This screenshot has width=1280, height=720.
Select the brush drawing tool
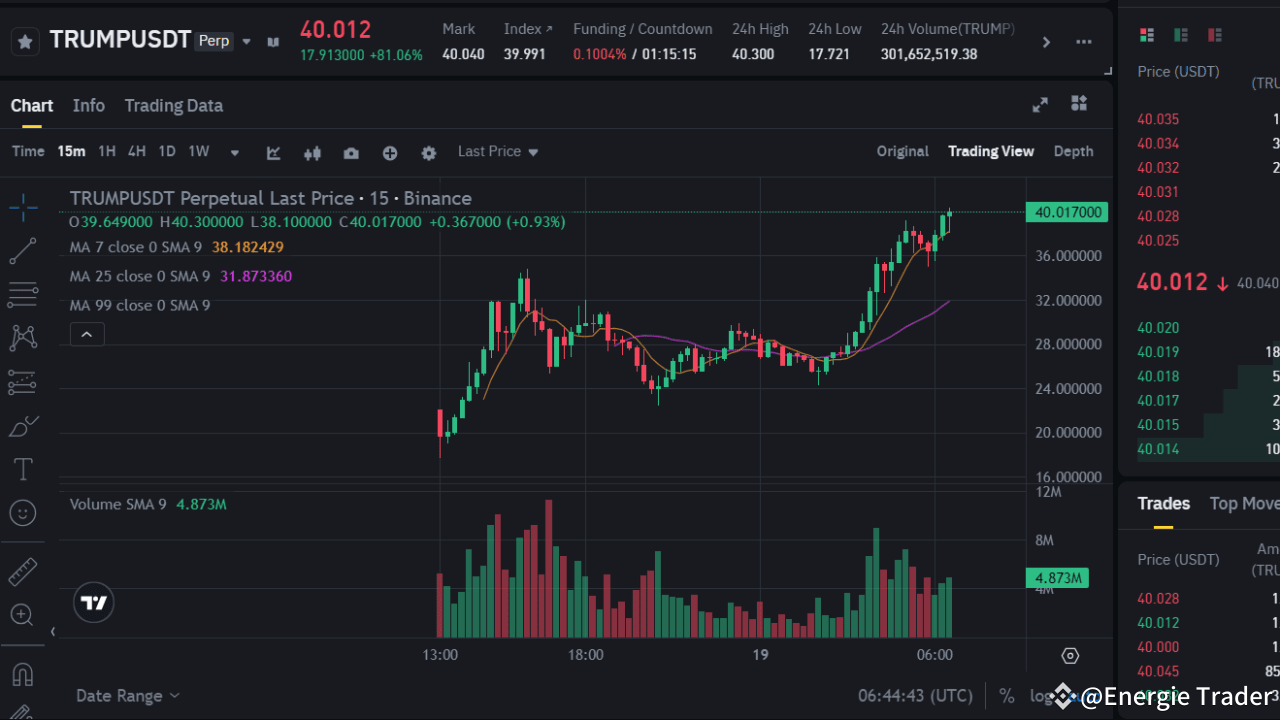pos(23,426)
